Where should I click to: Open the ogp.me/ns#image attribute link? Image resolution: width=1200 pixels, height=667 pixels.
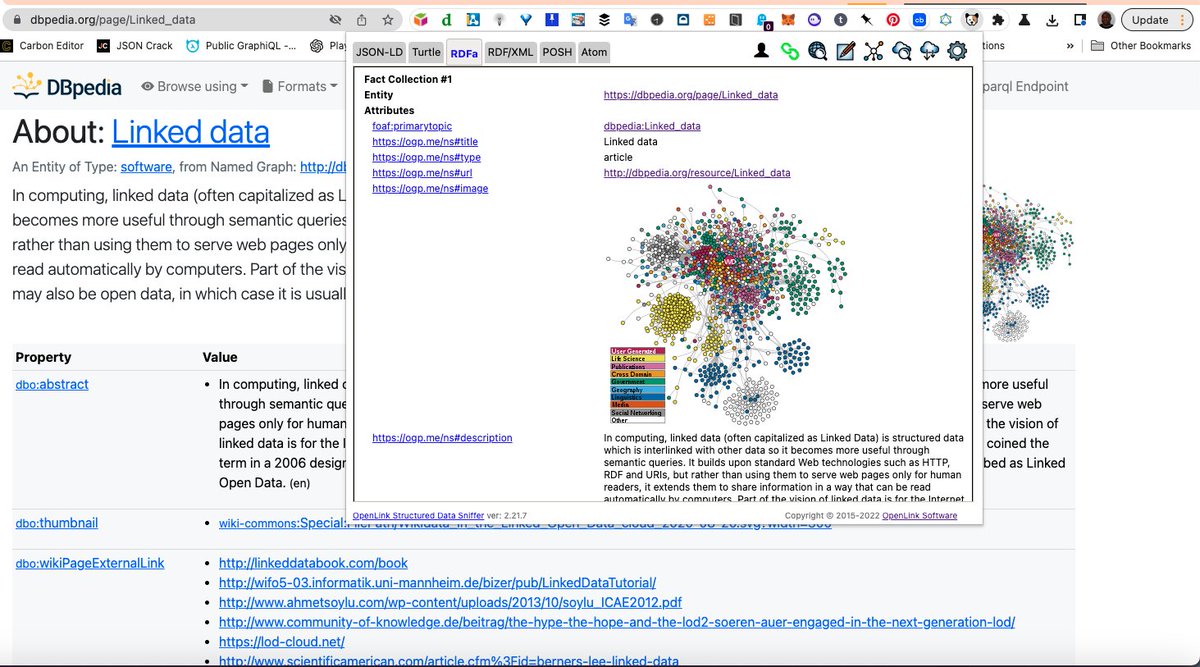430,188
